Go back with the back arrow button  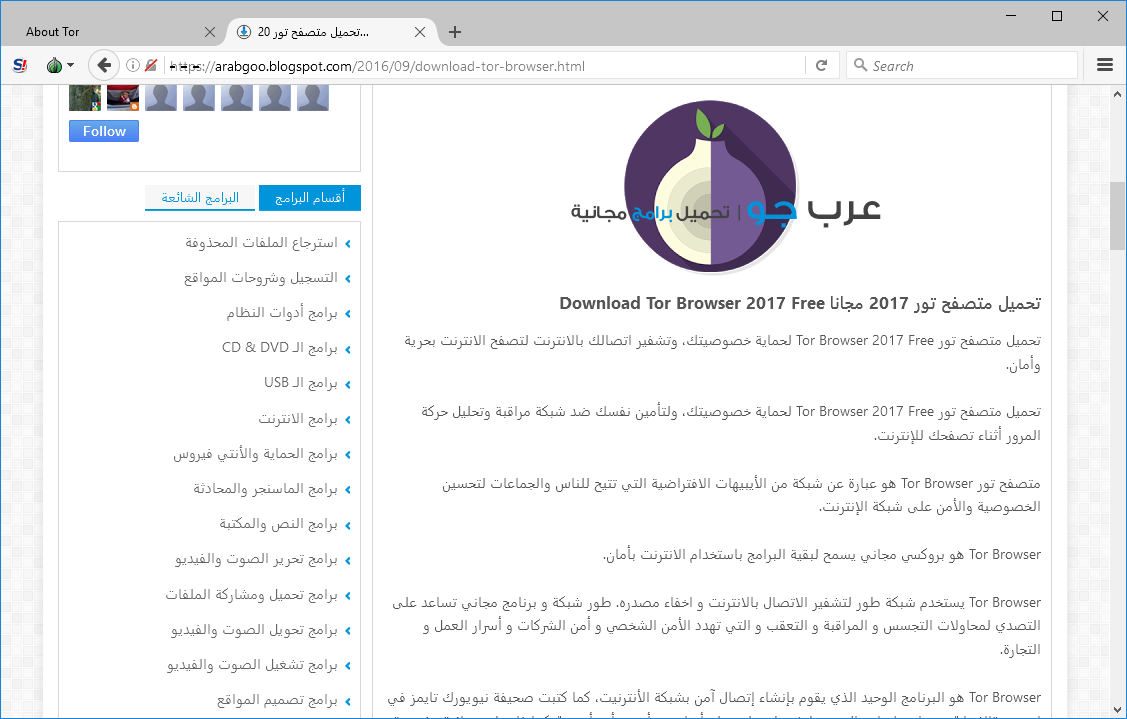tap(104, 65)
